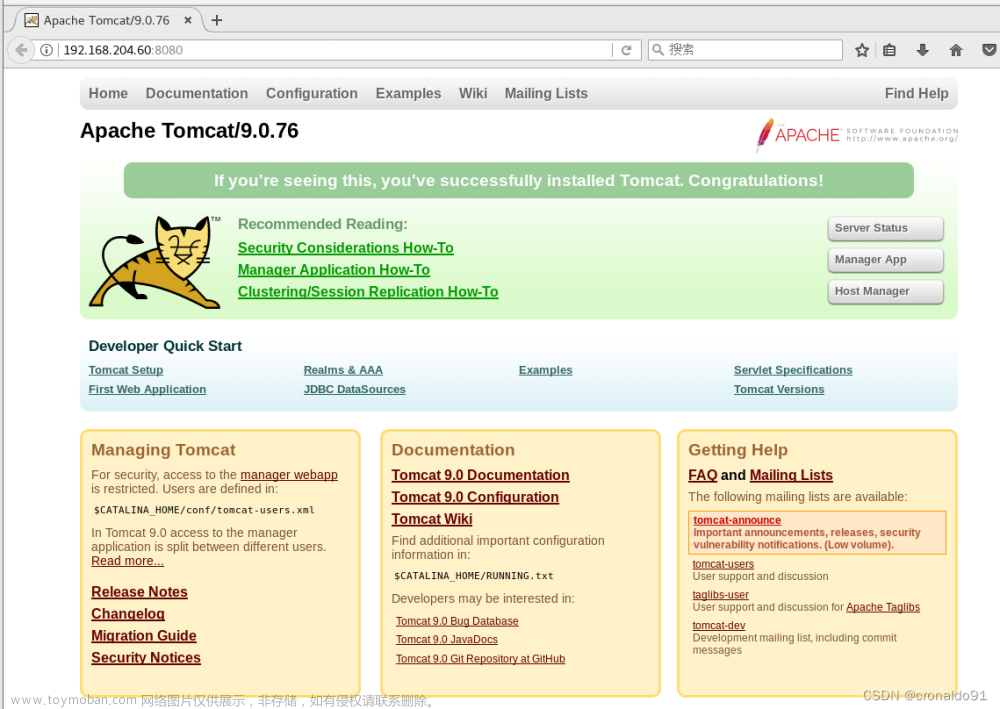Open the First Web Application link
The width and height of the screenshot is (1000, 709).
[147, 390]
